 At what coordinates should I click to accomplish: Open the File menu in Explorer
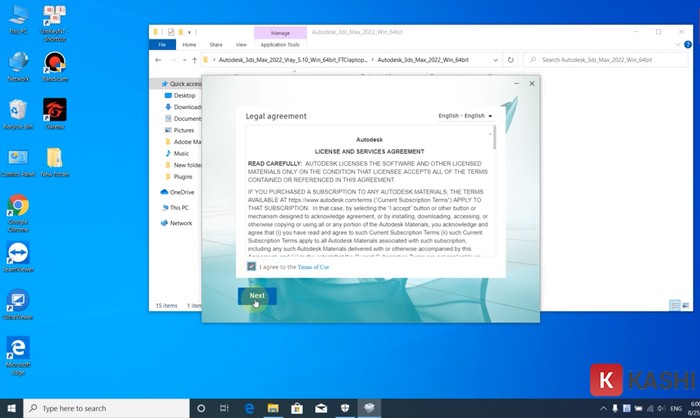[162, 45]
